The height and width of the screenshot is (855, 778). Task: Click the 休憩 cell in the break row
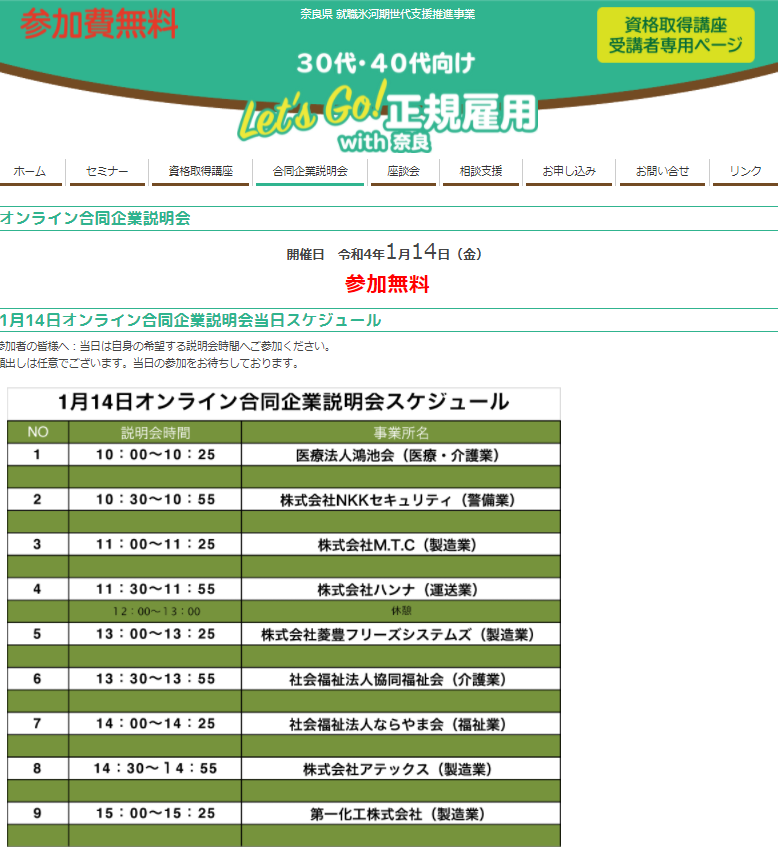coord(401,611)
